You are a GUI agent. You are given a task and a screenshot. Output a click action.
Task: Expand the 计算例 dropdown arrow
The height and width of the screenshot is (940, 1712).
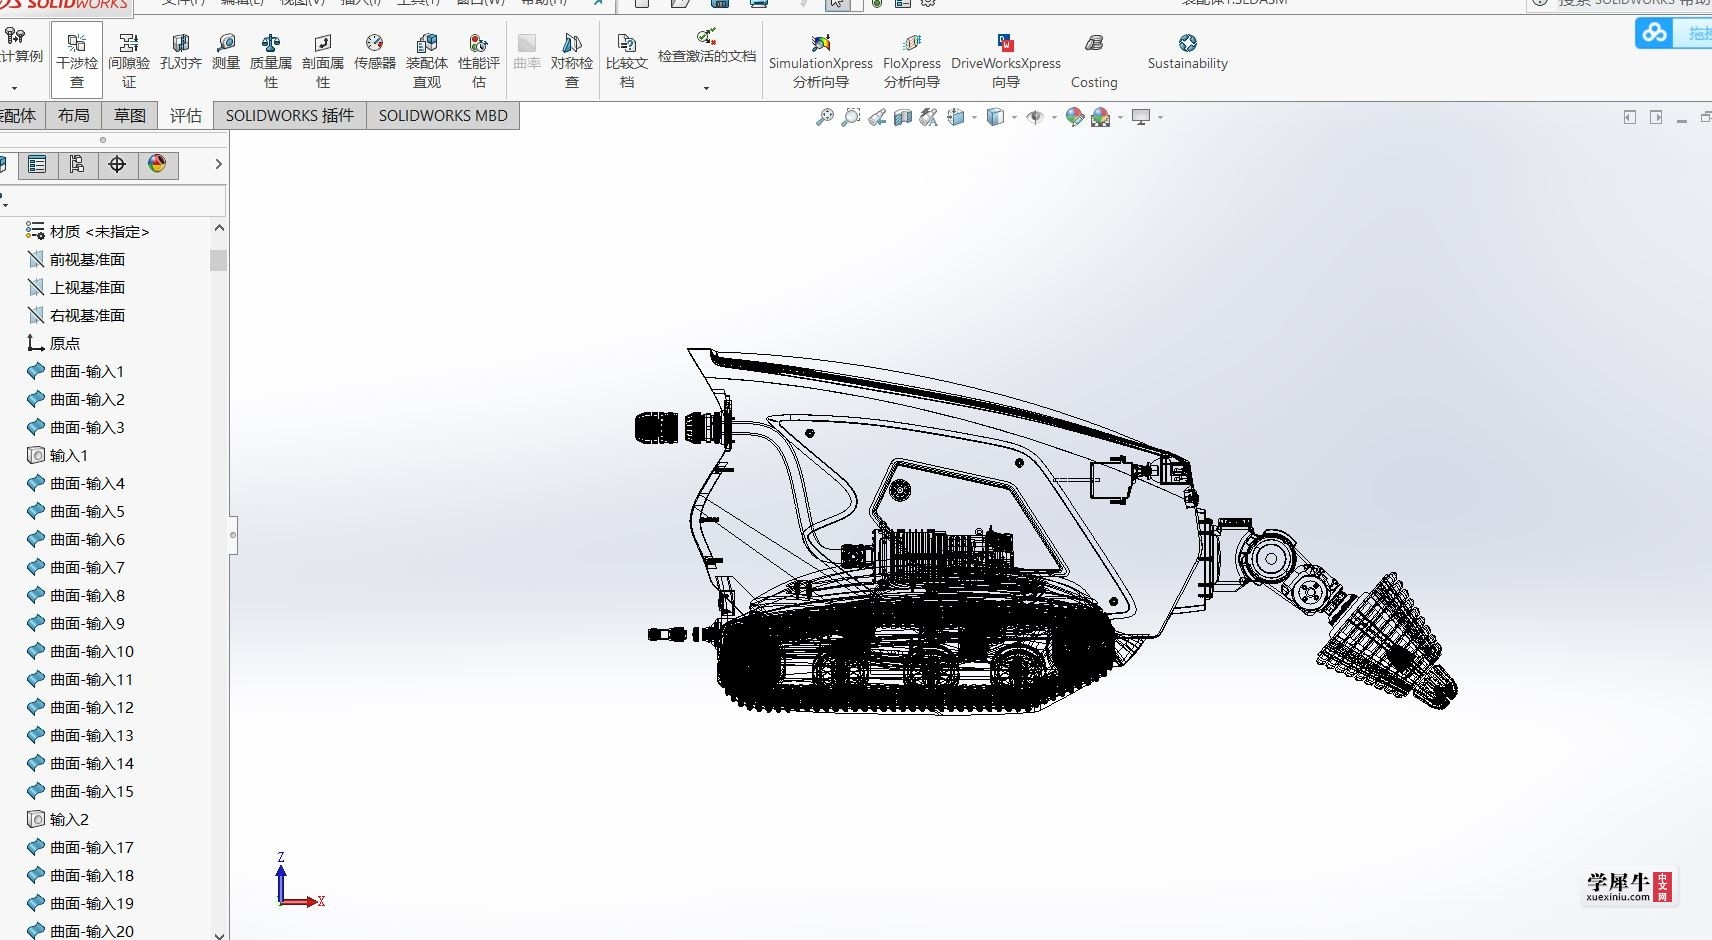tap(14, 88)
